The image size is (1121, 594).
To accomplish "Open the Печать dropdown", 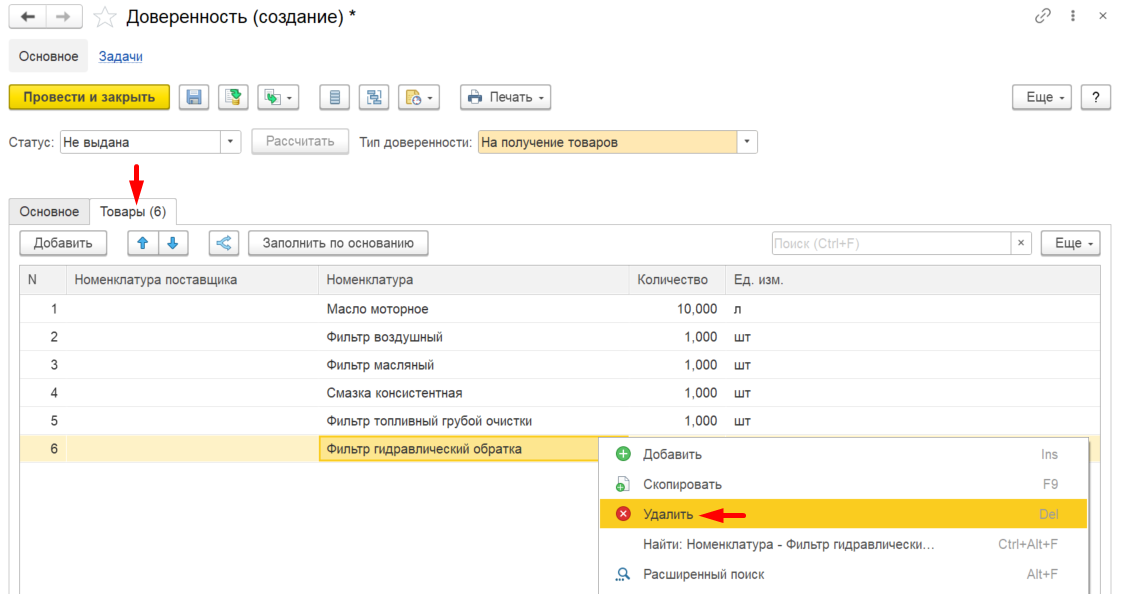I will (505, 97).
